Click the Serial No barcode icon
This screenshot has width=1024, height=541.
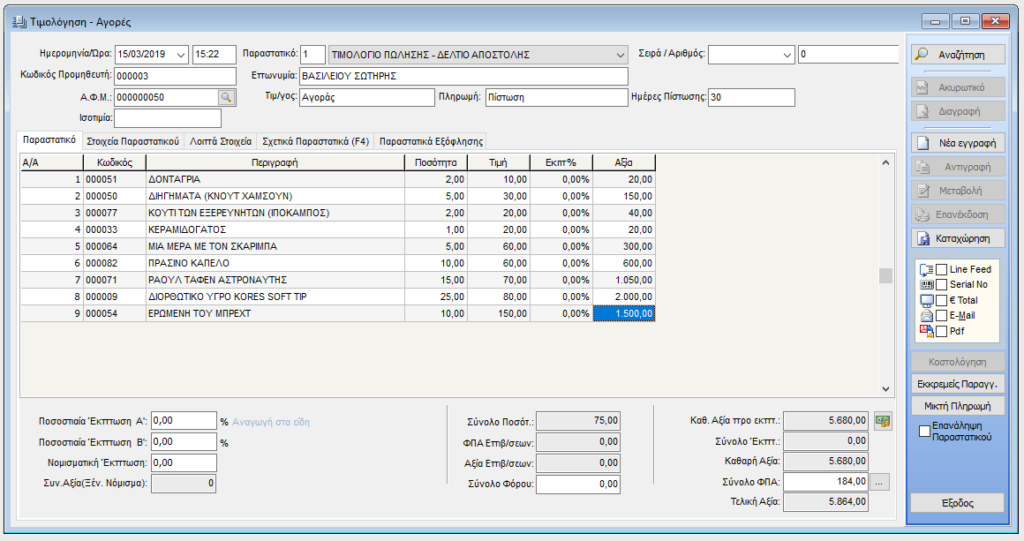926,285
